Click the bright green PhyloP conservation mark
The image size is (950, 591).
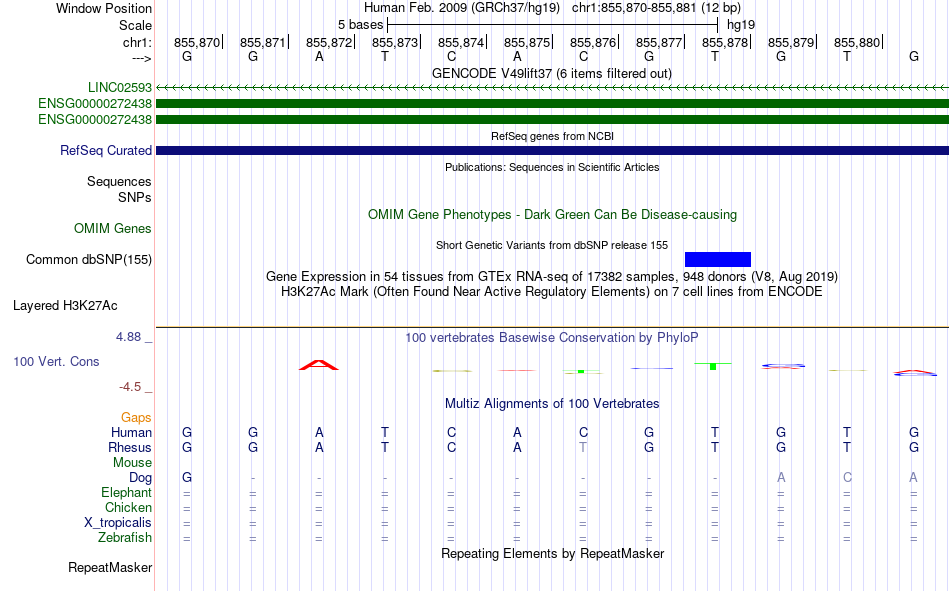click(x=713, y=366)
